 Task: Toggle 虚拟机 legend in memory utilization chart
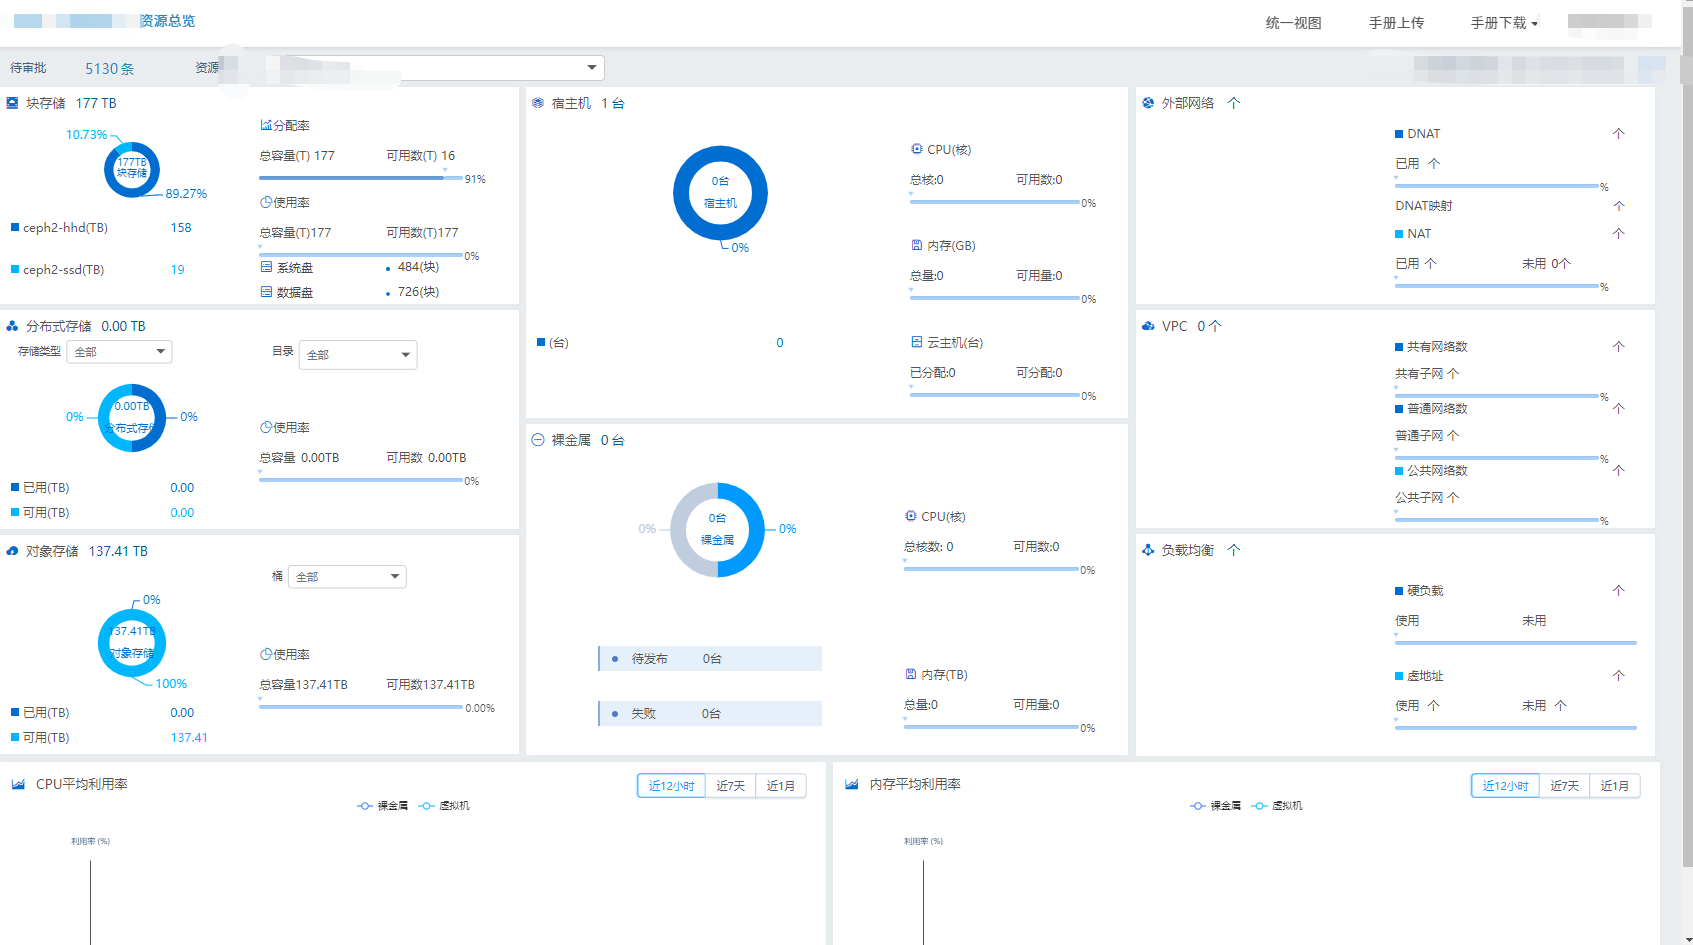click(1277, 806)
